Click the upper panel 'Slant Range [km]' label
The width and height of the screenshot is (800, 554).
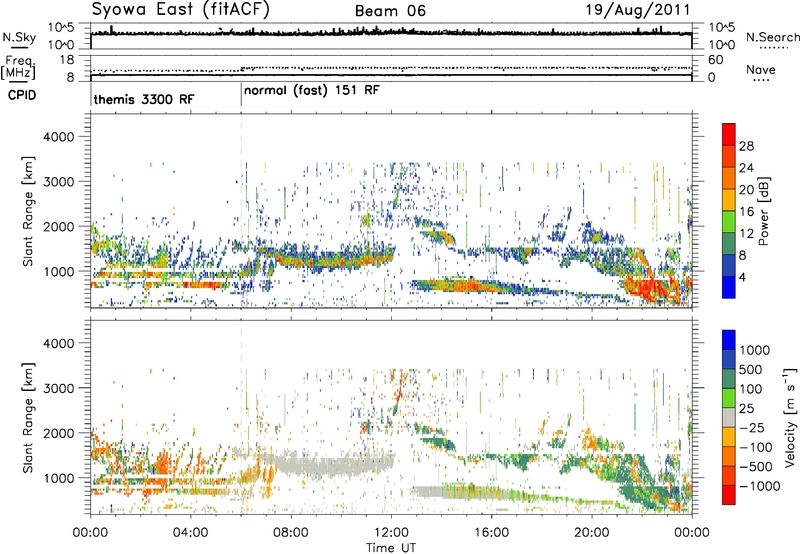click(28, 211)
